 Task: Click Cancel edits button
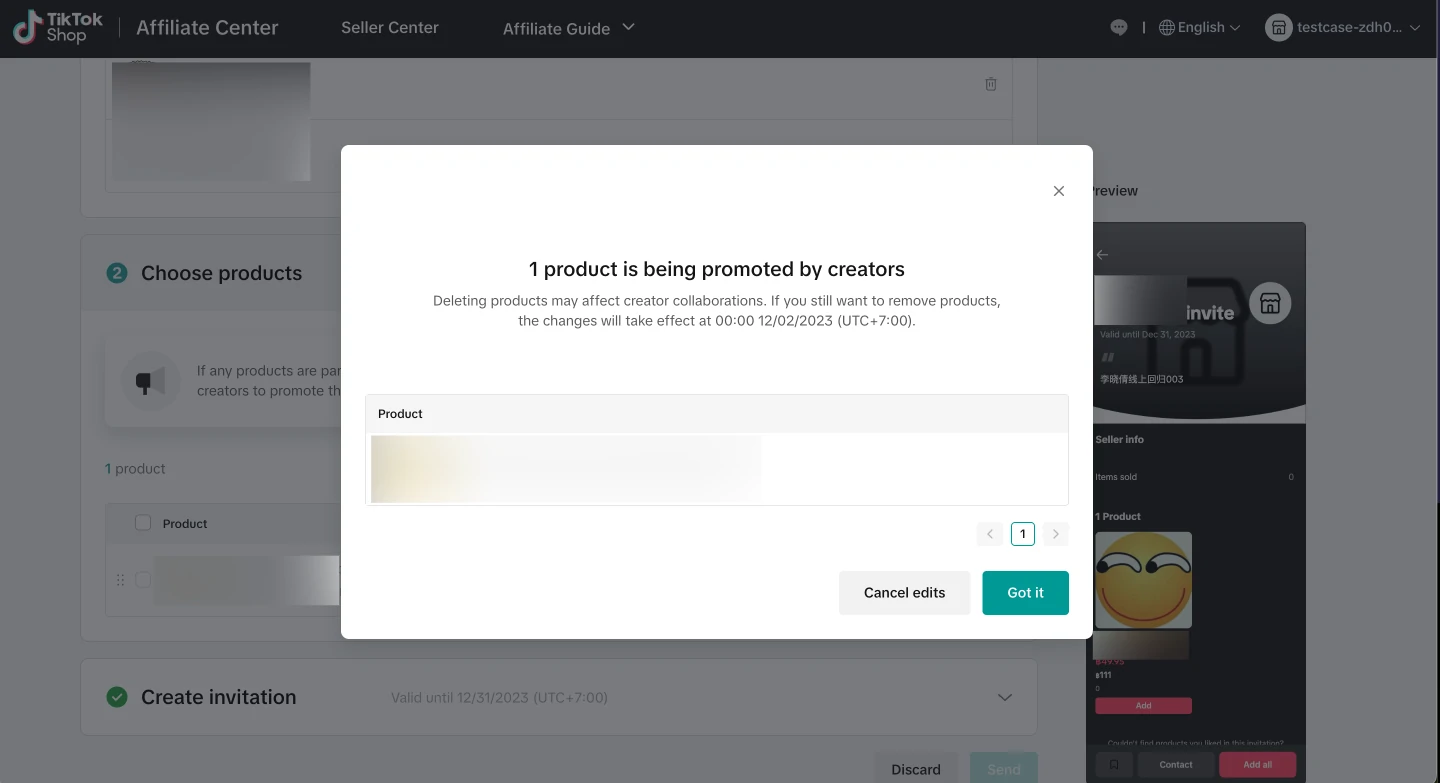tap(904, 593)
